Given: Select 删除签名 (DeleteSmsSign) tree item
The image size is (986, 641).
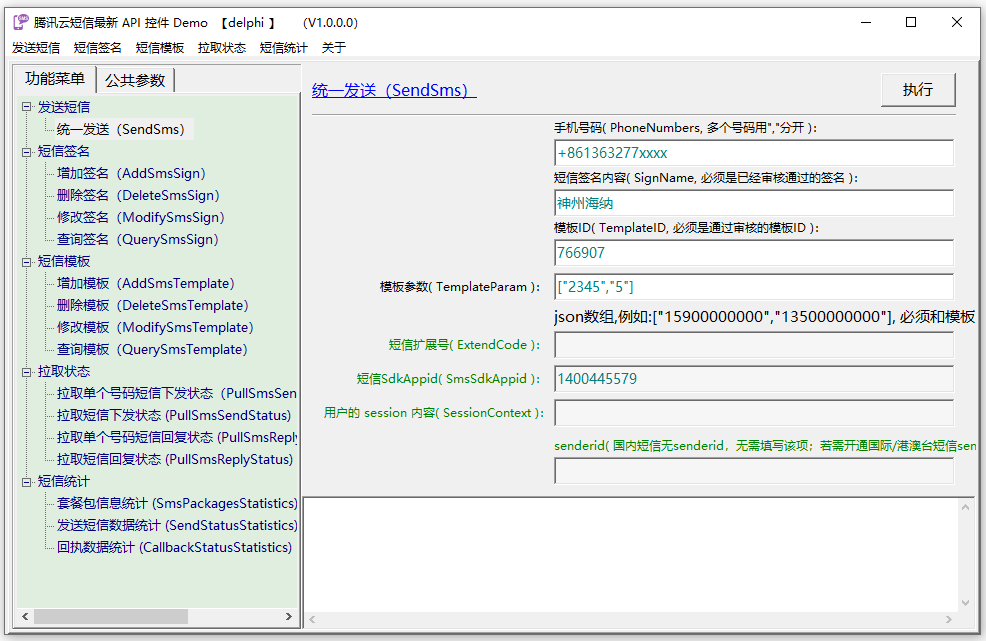Looking at the screenshot, I should [138, 196].
